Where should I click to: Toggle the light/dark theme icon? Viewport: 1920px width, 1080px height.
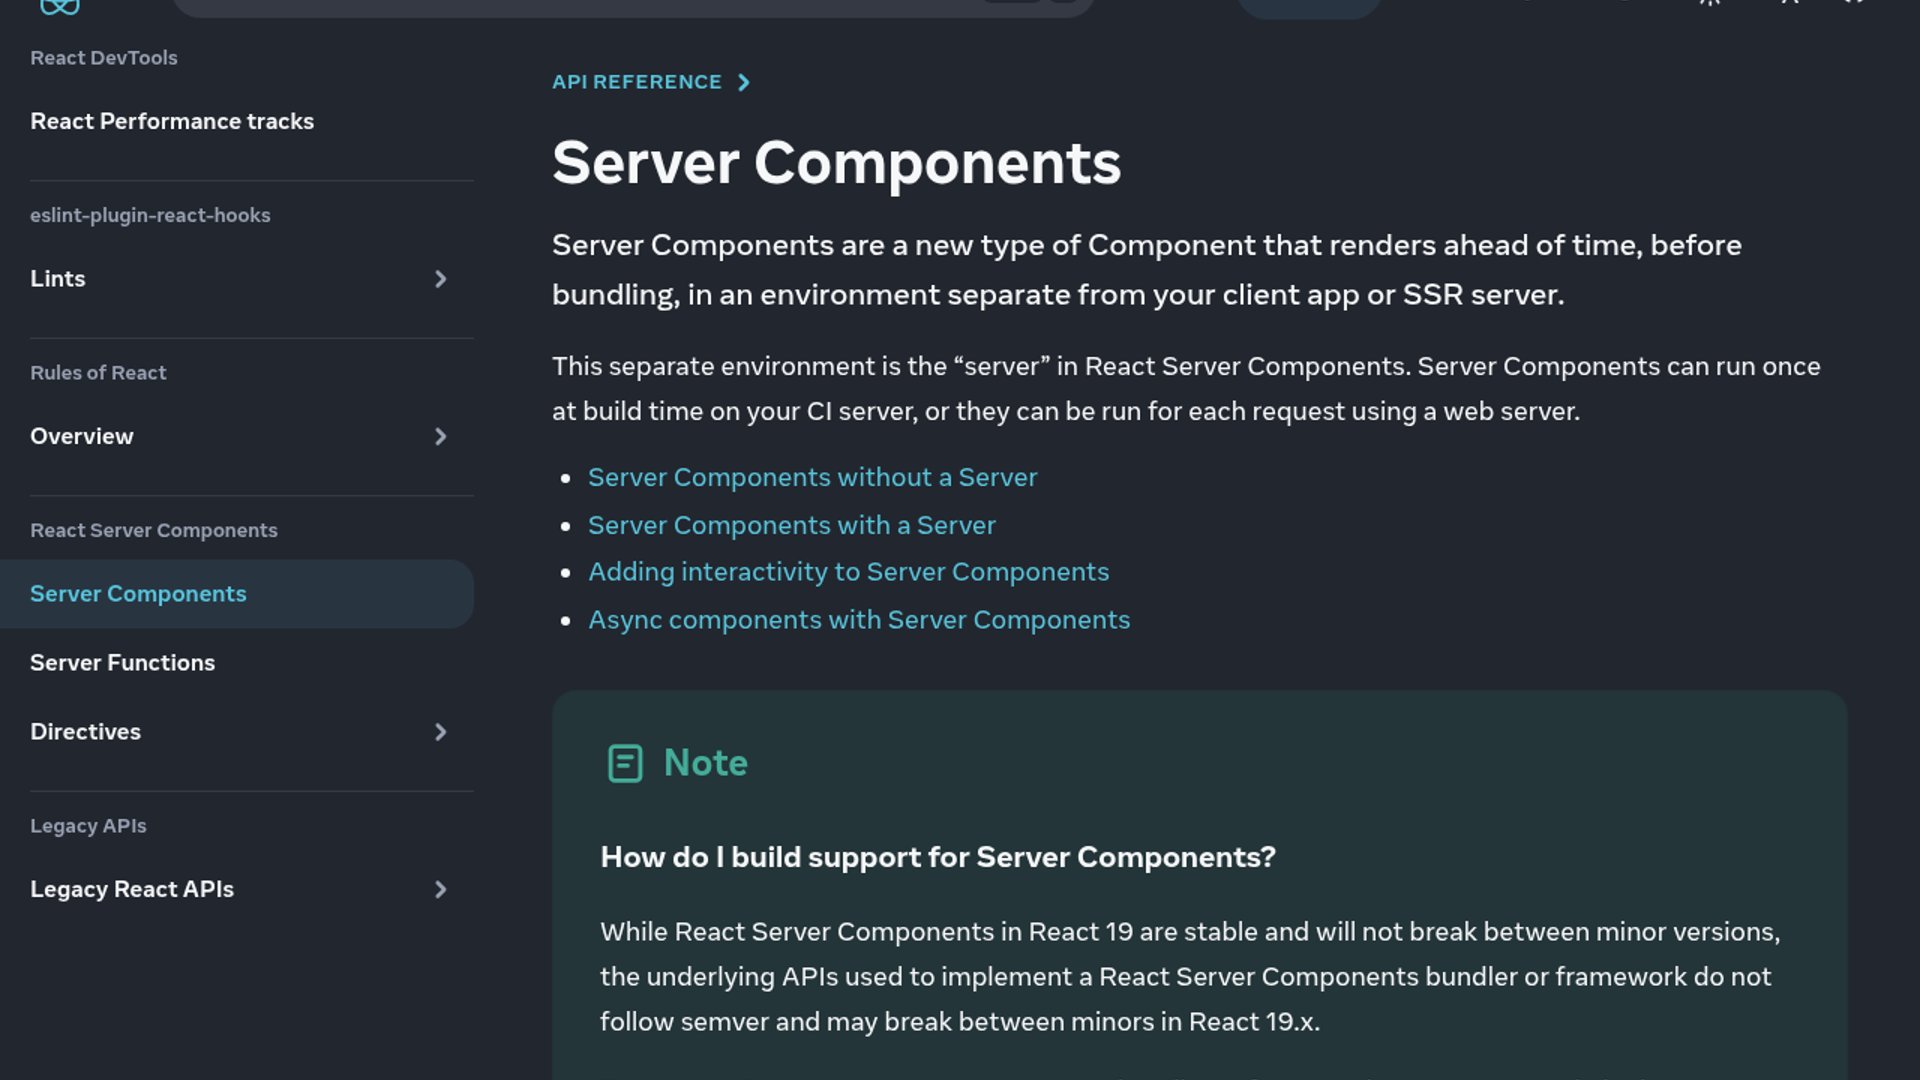[1710, 3]
